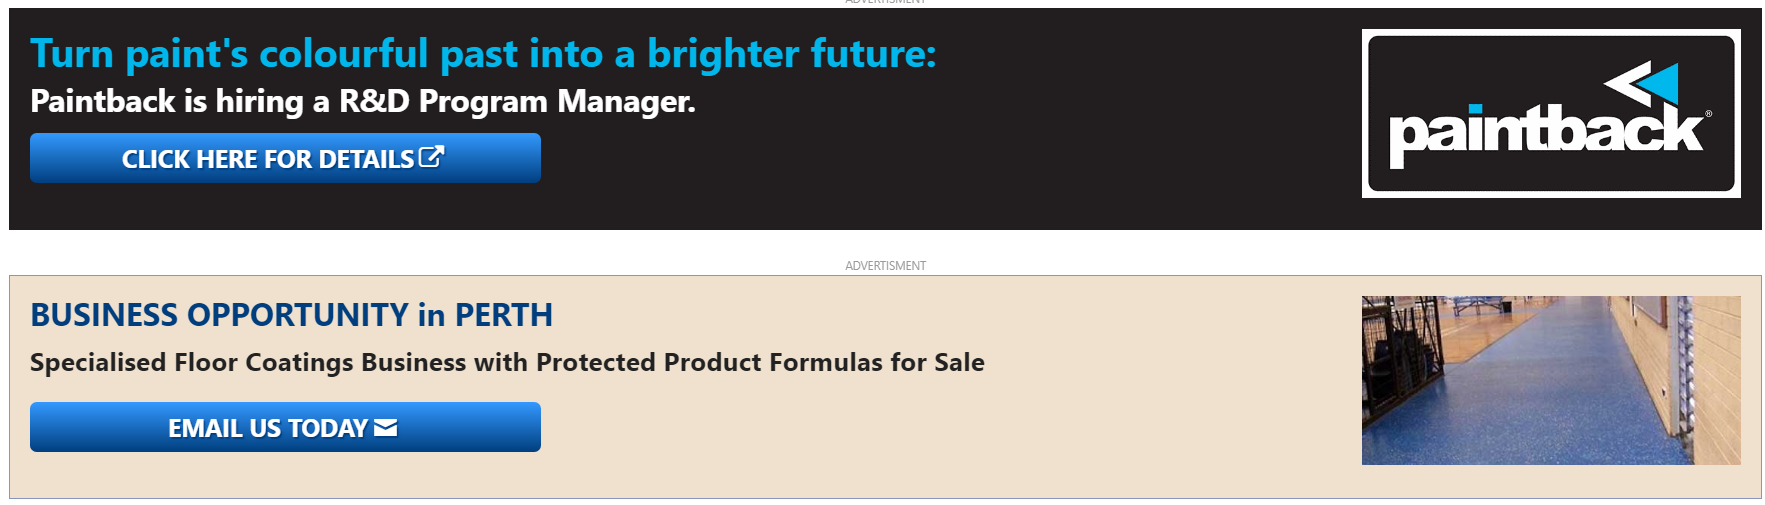This screenshot has width=1765, height=505.
Task: Click the word 'PERTH' in the headline
Action: (x=503, y=315)
